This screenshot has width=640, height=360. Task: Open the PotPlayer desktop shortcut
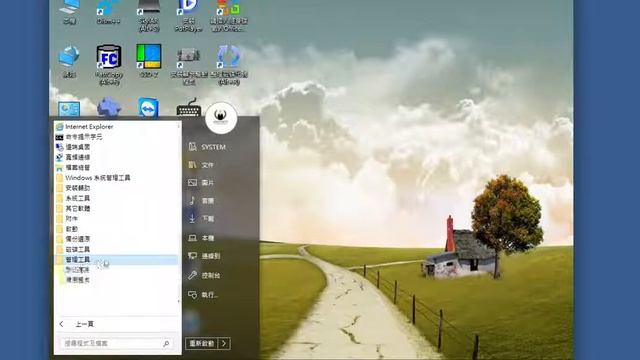pos(188,16)
